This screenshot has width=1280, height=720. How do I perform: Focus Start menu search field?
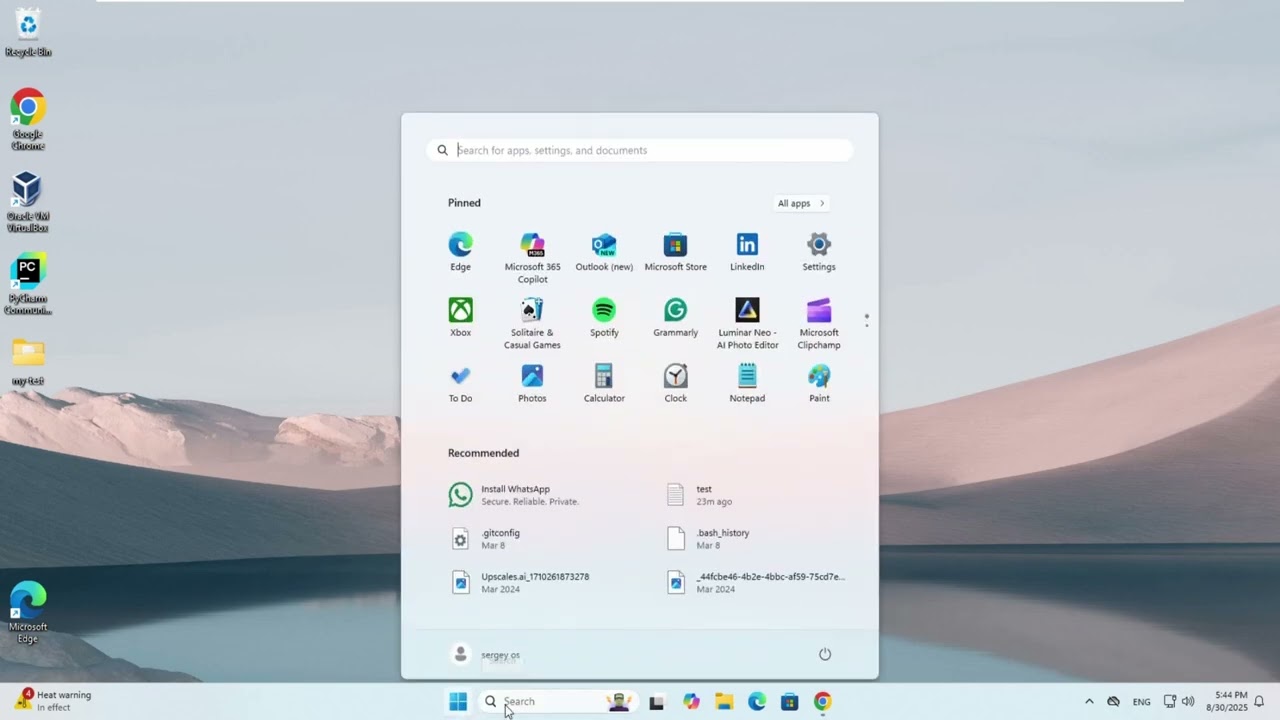(x=640, y=150)
